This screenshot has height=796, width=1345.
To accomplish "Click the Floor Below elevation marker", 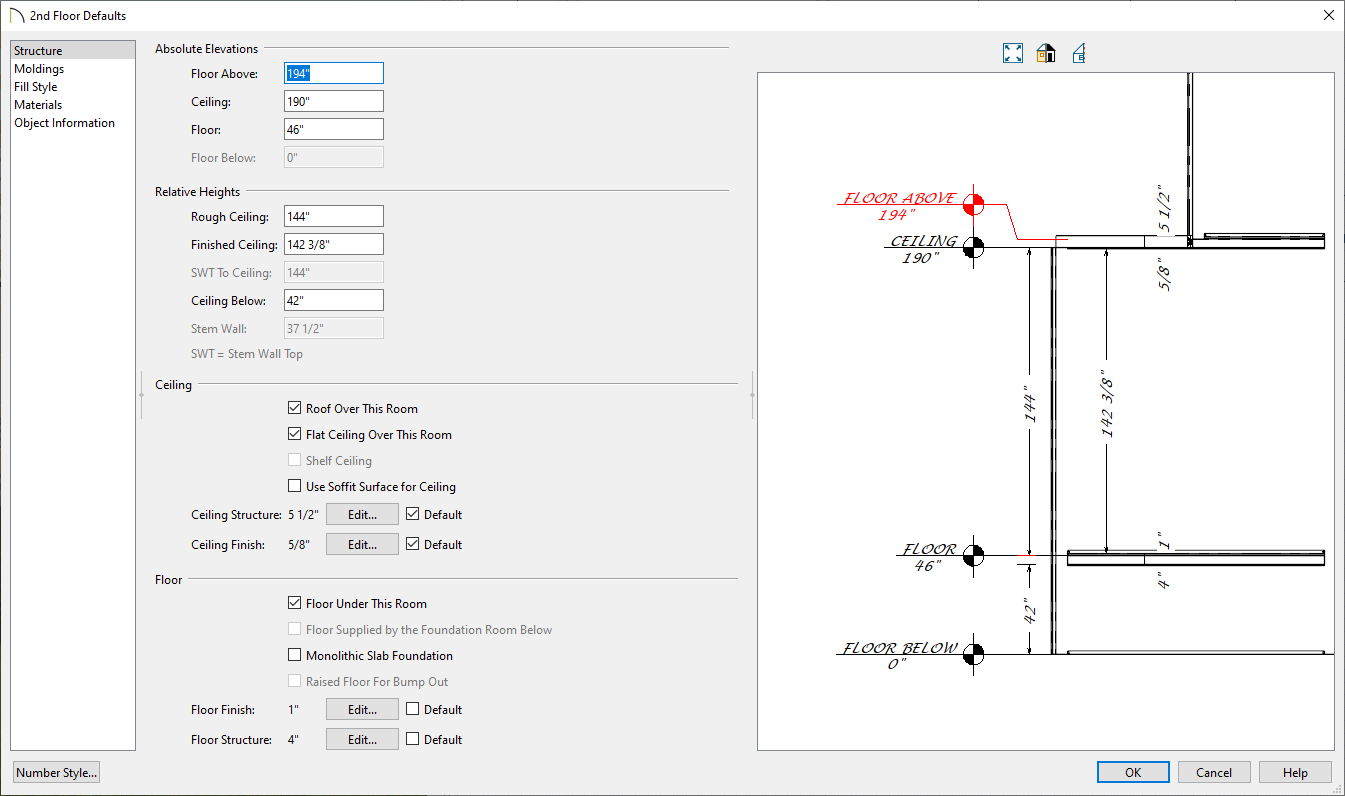I will tap(973, 654).
